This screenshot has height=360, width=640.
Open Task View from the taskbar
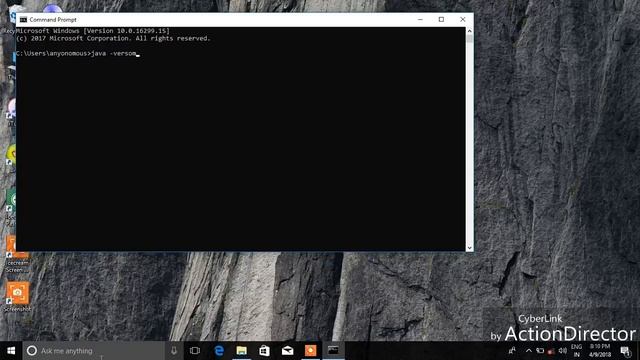coord(195,351)
